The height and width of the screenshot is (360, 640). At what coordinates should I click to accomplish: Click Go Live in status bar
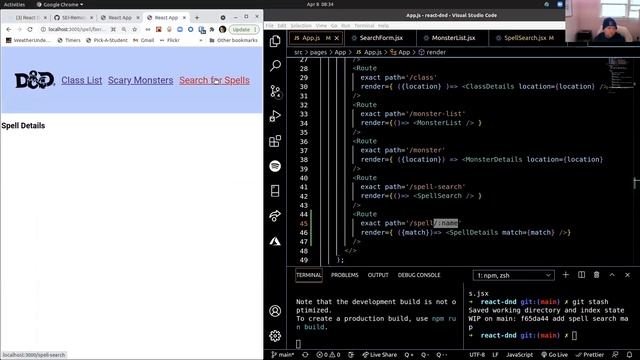[x=555, y=355]
